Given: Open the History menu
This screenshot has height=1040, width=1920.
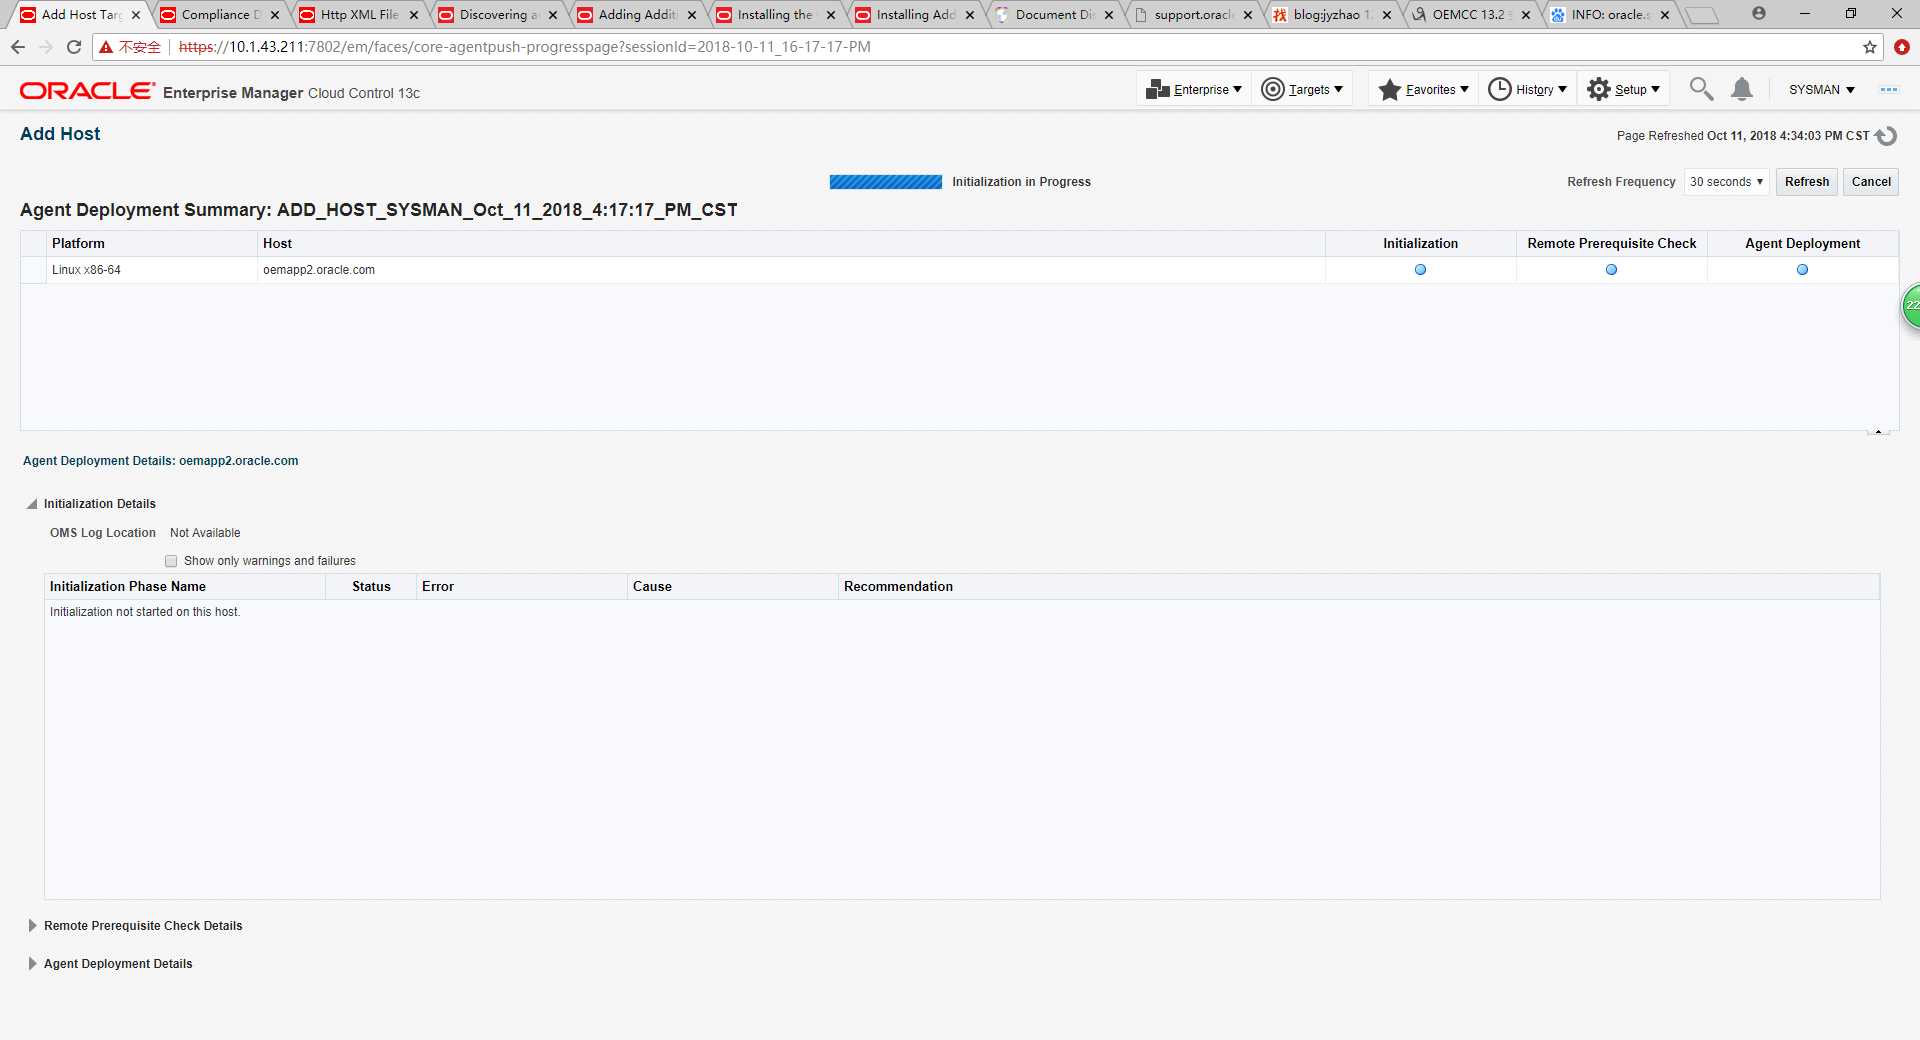Looking at the screenshot, I should coord(1528,90).
